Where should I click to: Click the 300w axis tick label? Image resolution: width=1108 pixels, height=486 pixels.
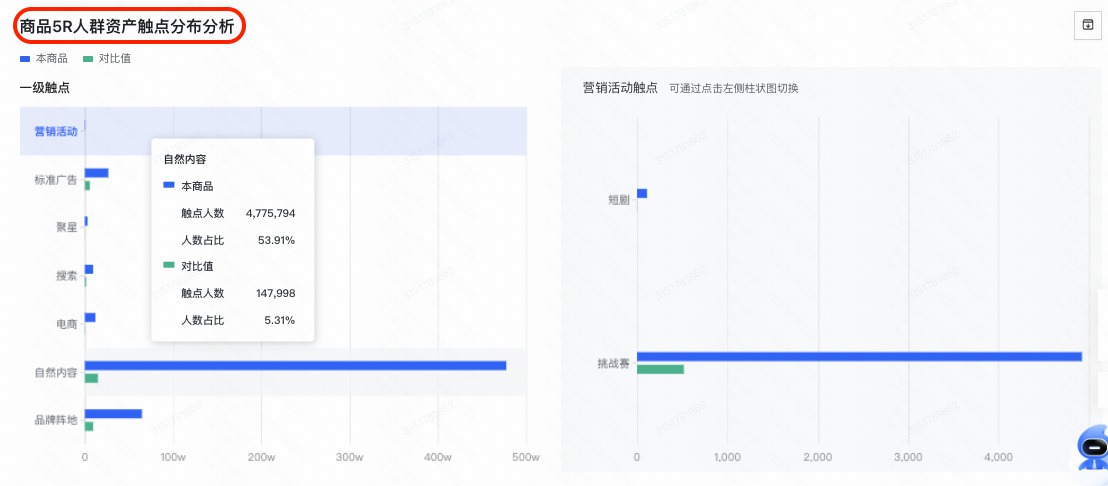click(349, 457)
